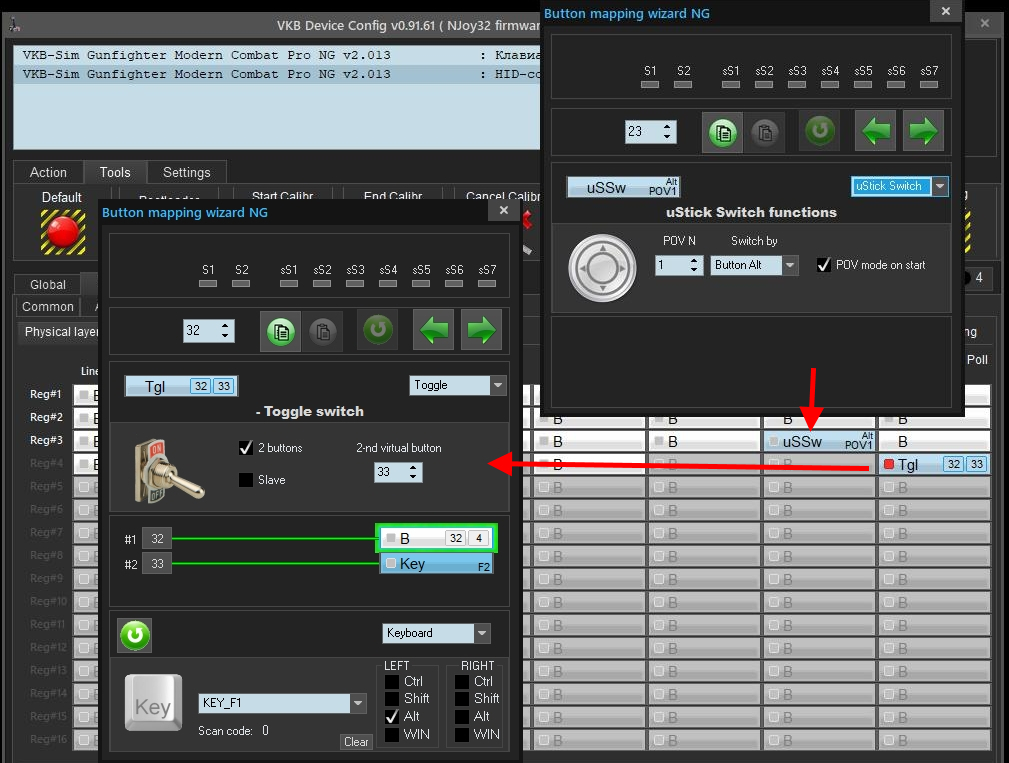Select the Key F2 output button
This screenshot has width=1009, height=763.
pyautogui.click(x=436, y=564)
